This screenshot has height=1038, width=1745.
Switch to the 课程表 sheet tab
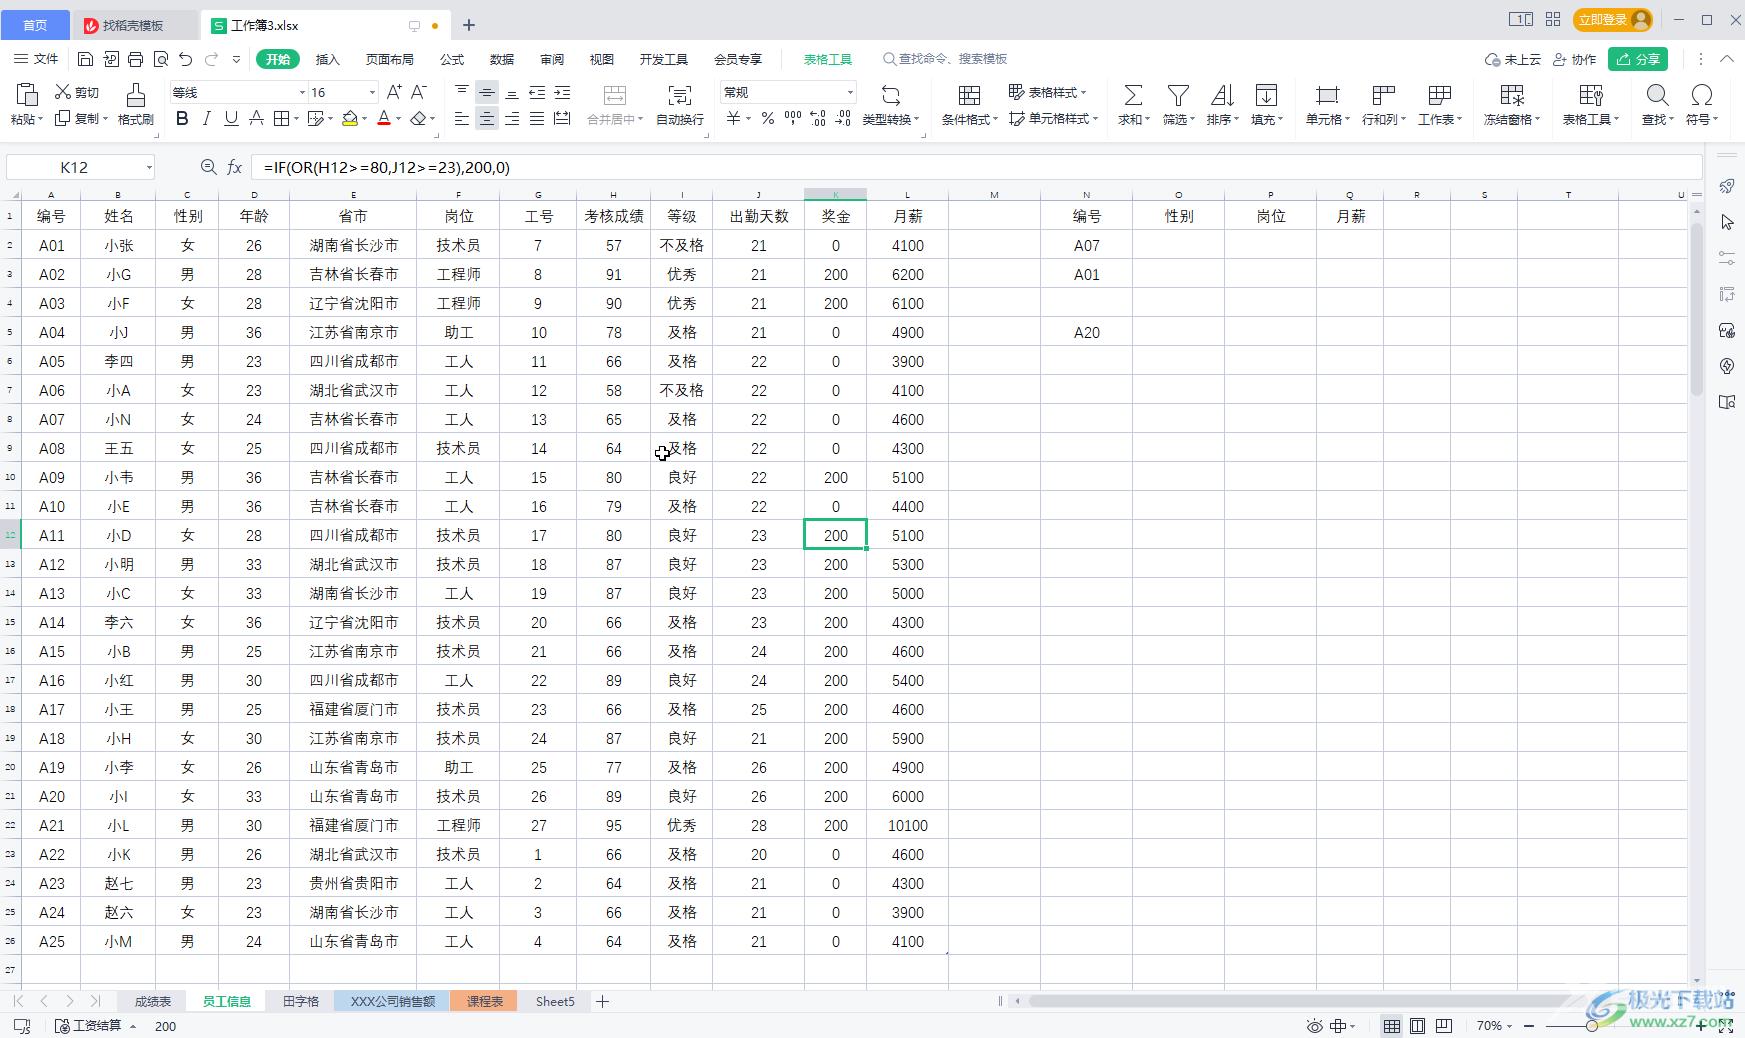[484, 1001]
